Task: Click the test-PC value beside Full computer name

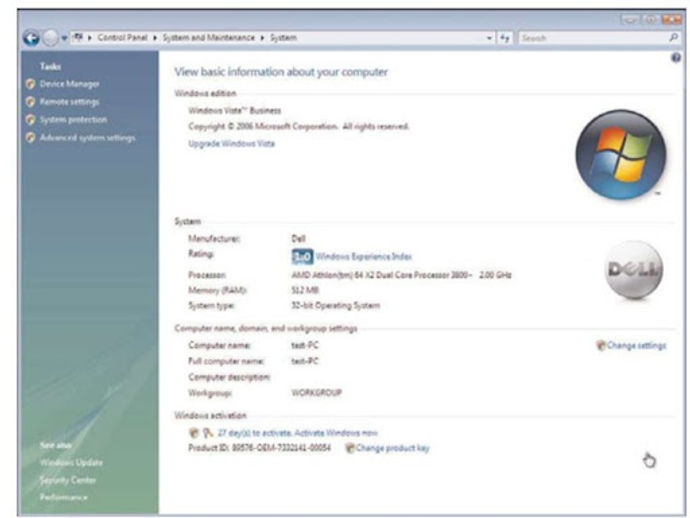Action: coord(305,361)
